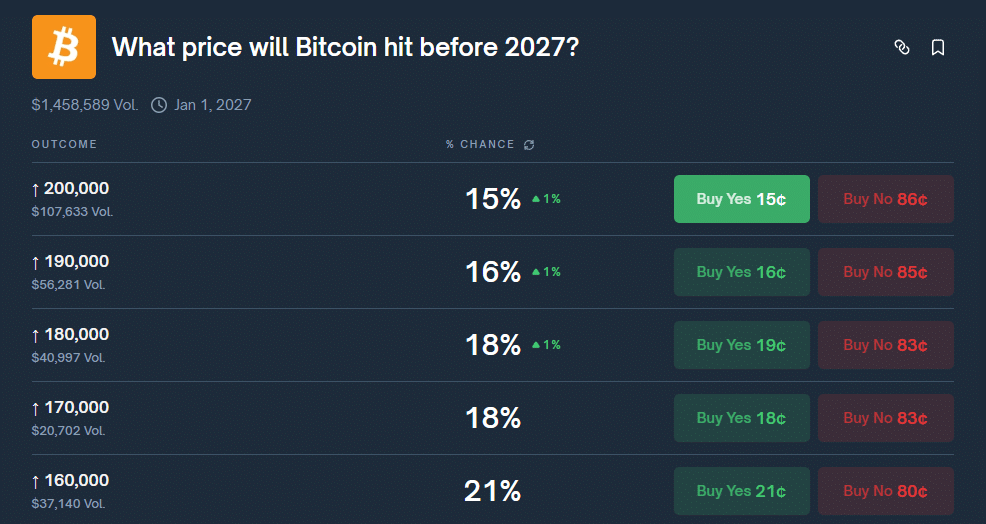Select the ↑ 160,000 outcome
Screen dimensions: 986x524
71,481
